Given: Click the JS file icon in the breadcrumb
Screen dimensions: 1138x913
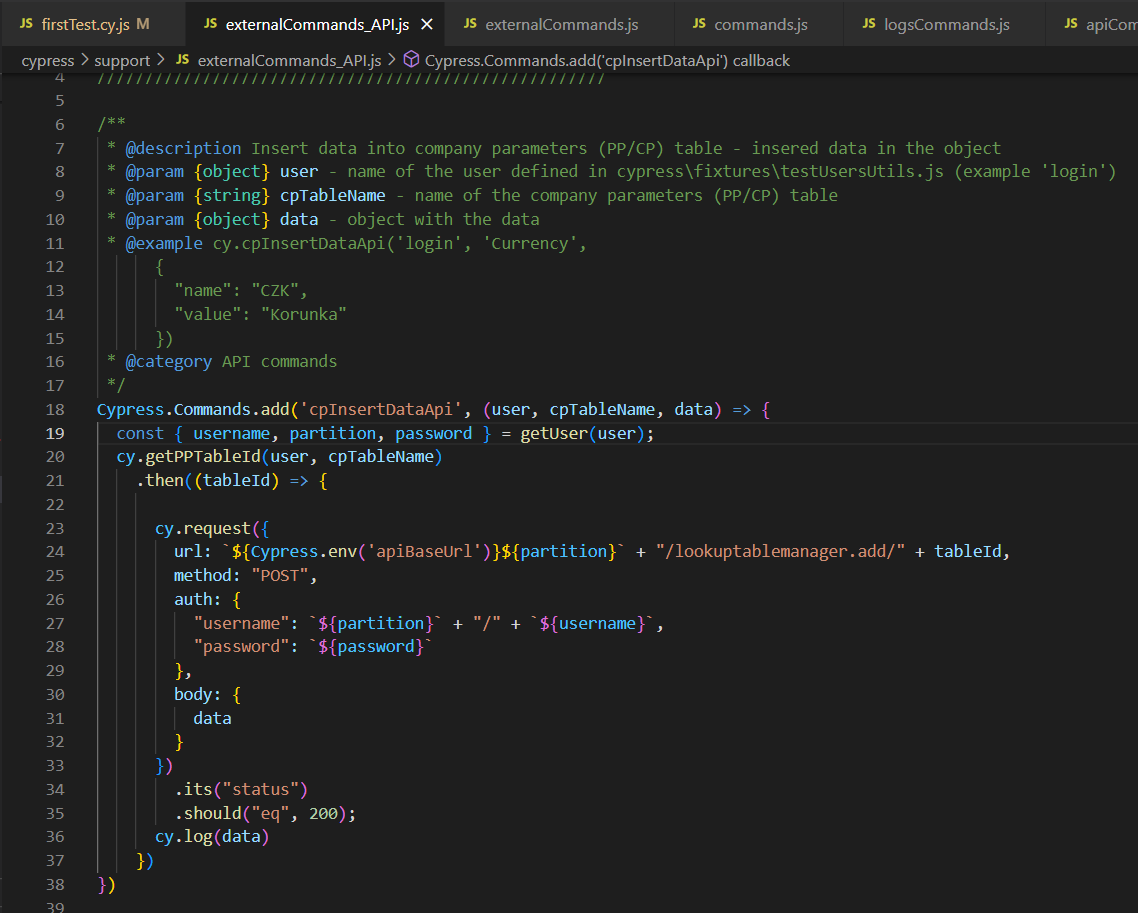Looking at the screenshot, I should 182,61.
